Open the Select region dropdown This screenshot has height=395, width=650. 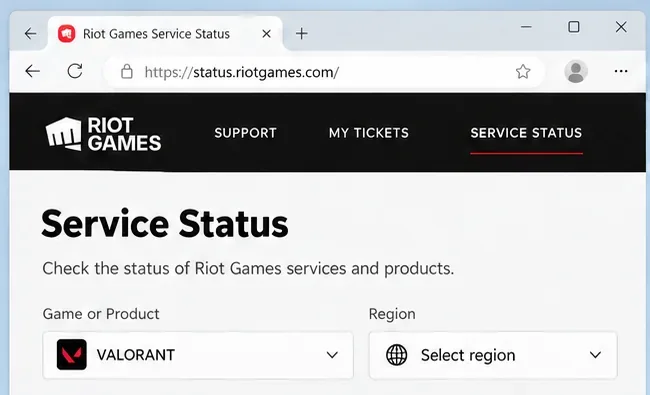[493, 355]
